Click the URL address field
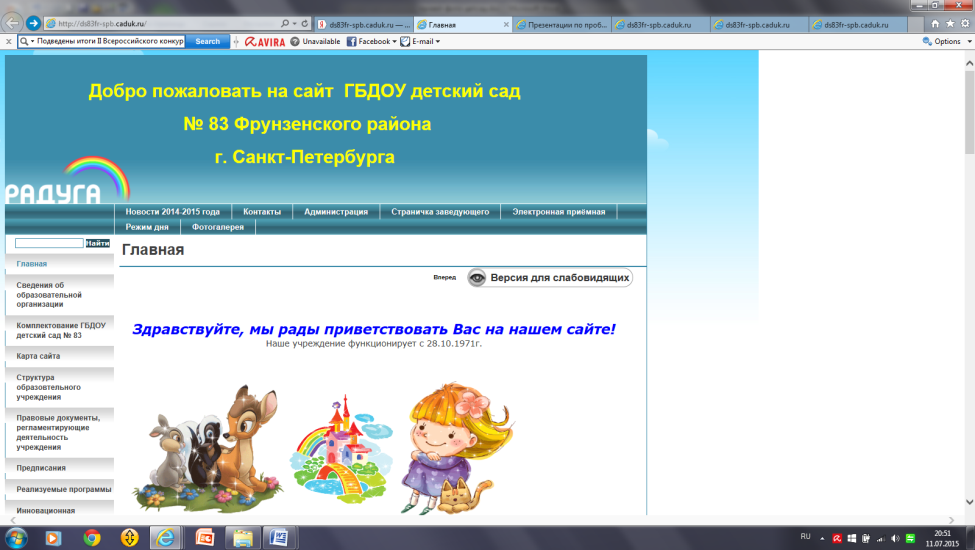975x550 pixels. (x=162, y=24)
